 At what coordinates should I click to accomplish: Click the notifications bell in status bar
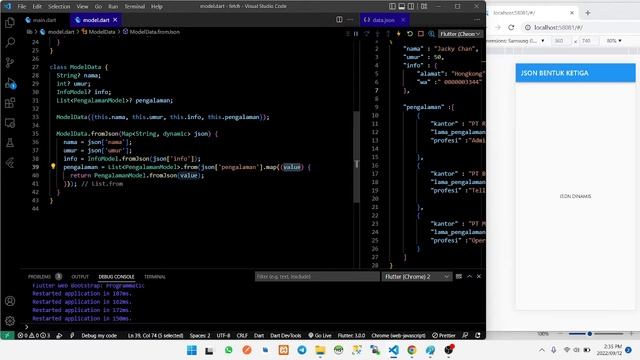tap(478, 336)
